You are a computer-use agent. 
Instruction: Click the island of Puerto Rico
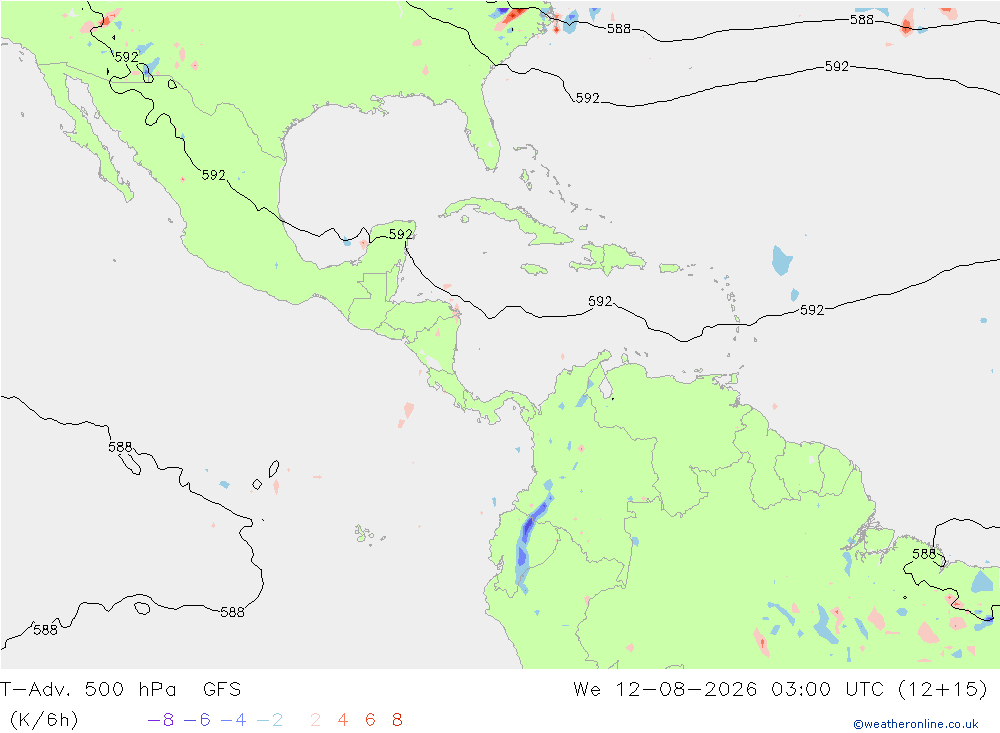(670, 269)
